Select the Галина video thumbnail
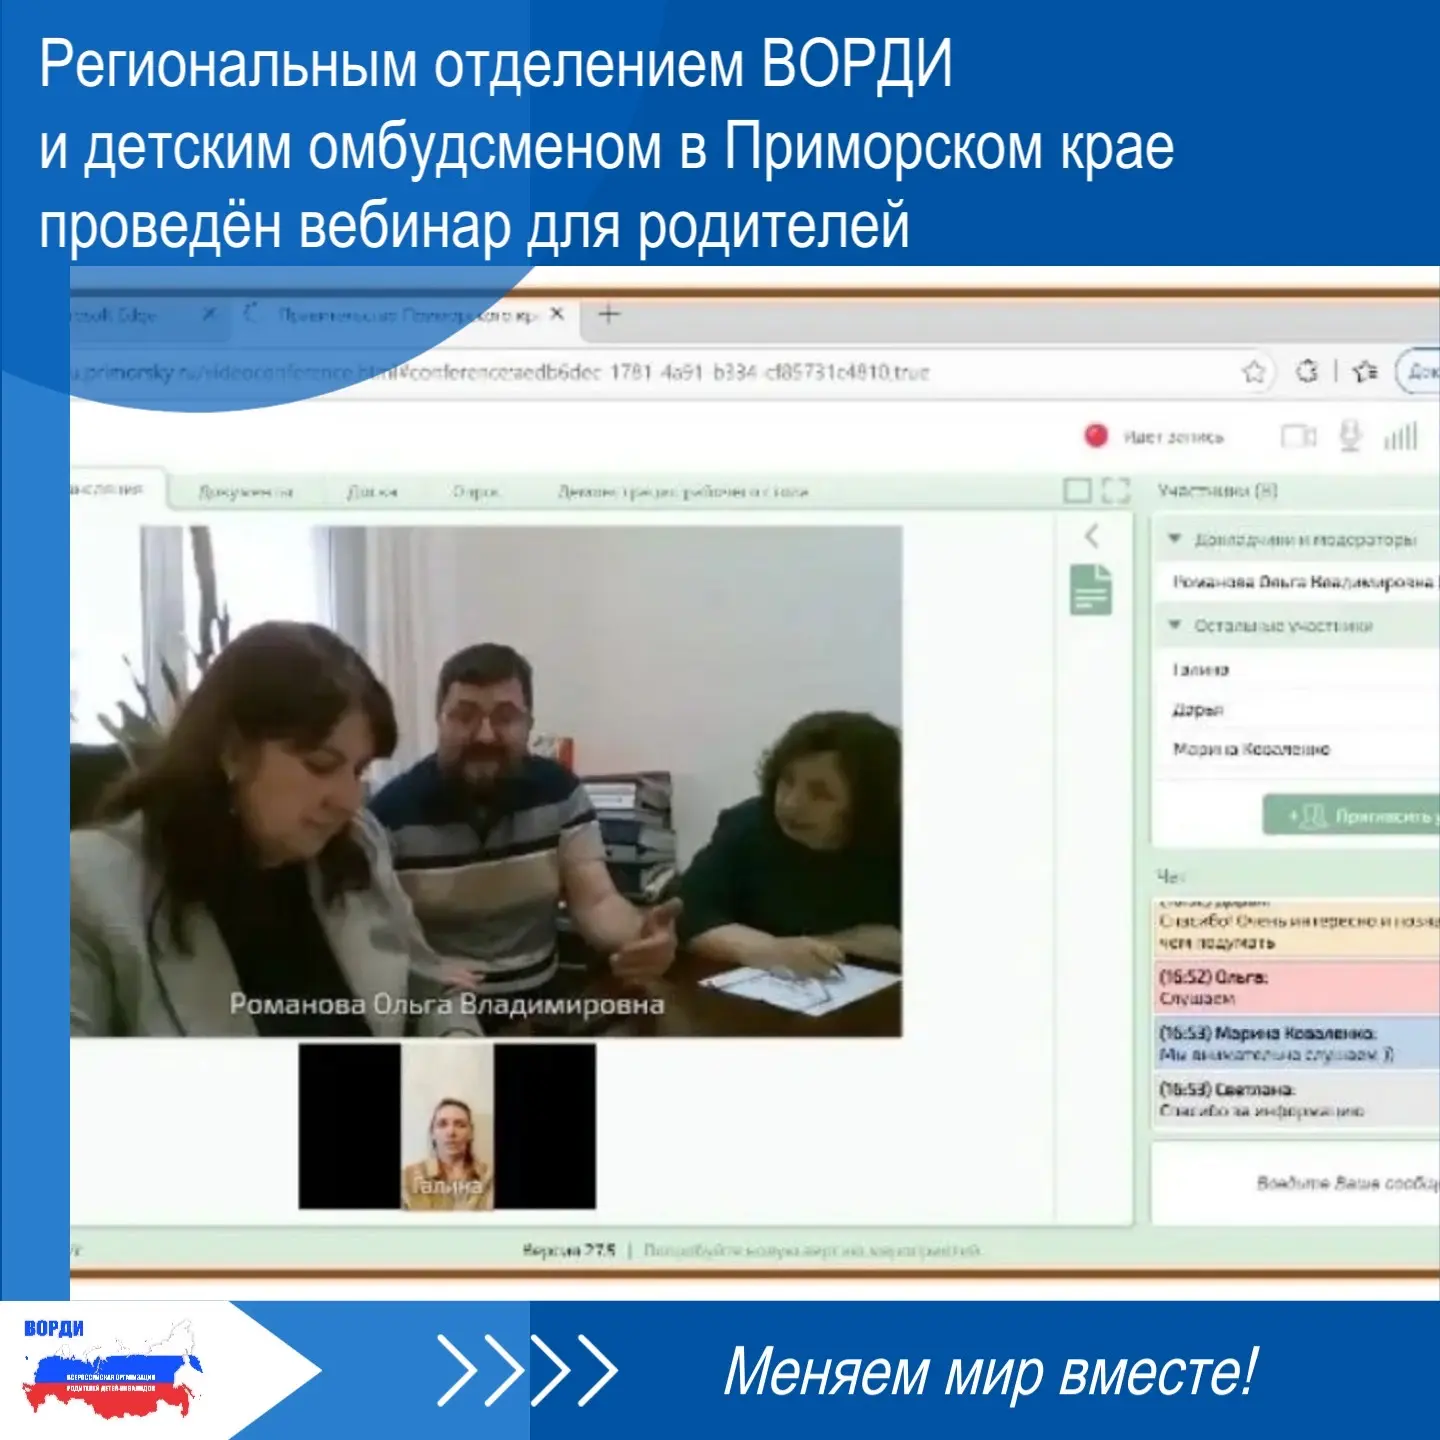The width and height of the screenshot is (1440, 1440). (447, 1126)
